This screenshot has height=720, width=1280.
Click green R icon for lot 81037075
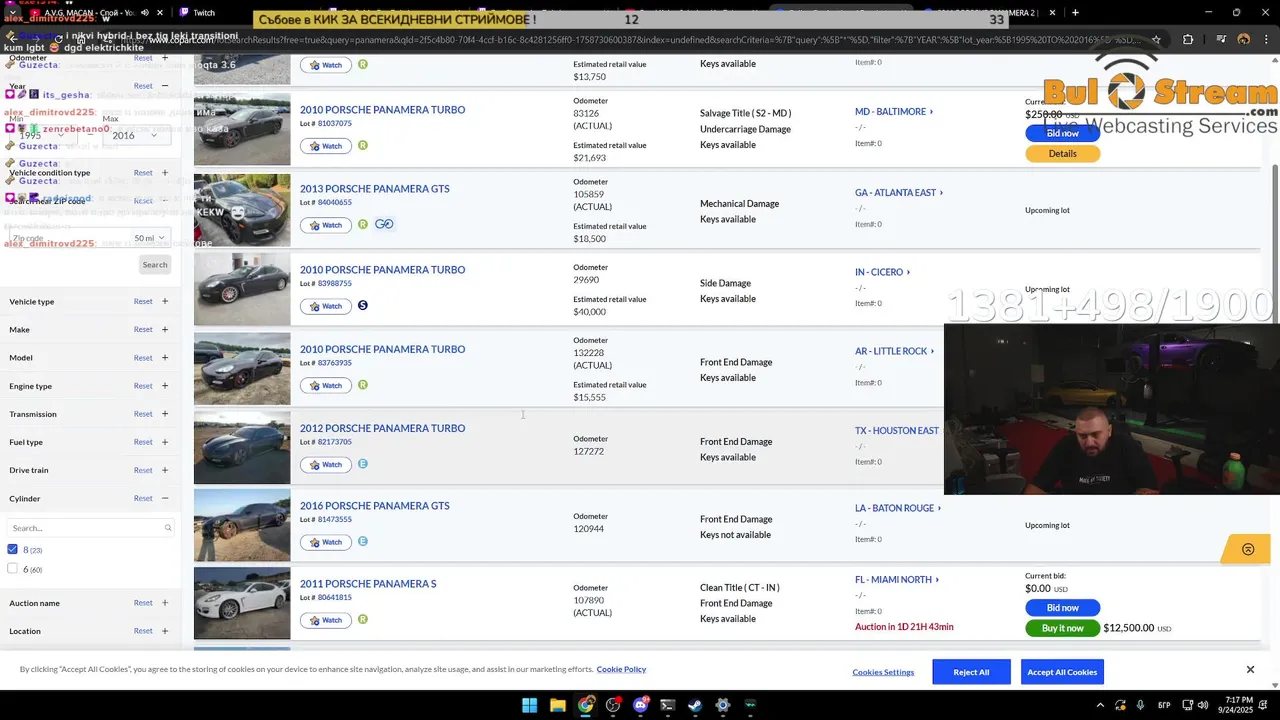[363, 145]
